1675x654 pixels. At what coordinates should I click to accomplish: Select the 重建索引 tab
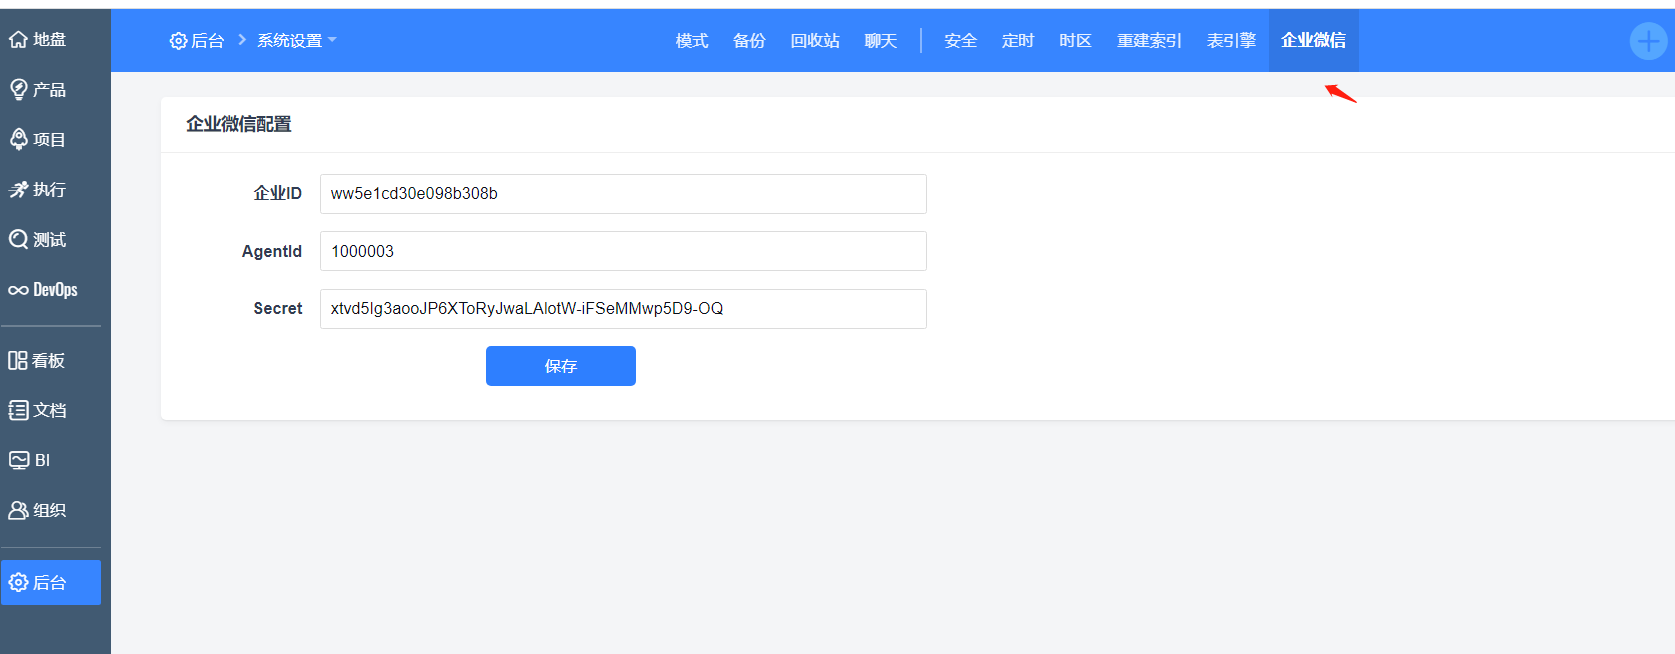1150,41
